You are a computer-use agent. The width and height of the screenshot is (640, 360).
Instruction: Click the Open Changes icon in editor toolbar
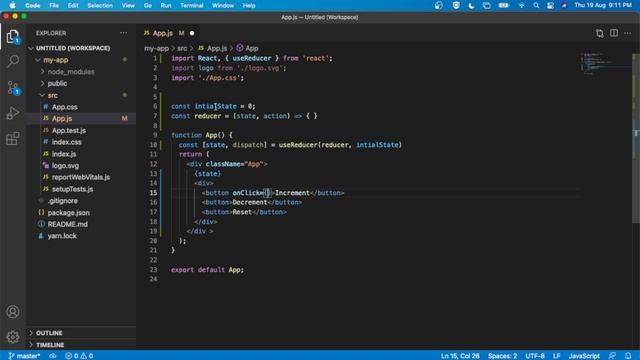(599, 33)
